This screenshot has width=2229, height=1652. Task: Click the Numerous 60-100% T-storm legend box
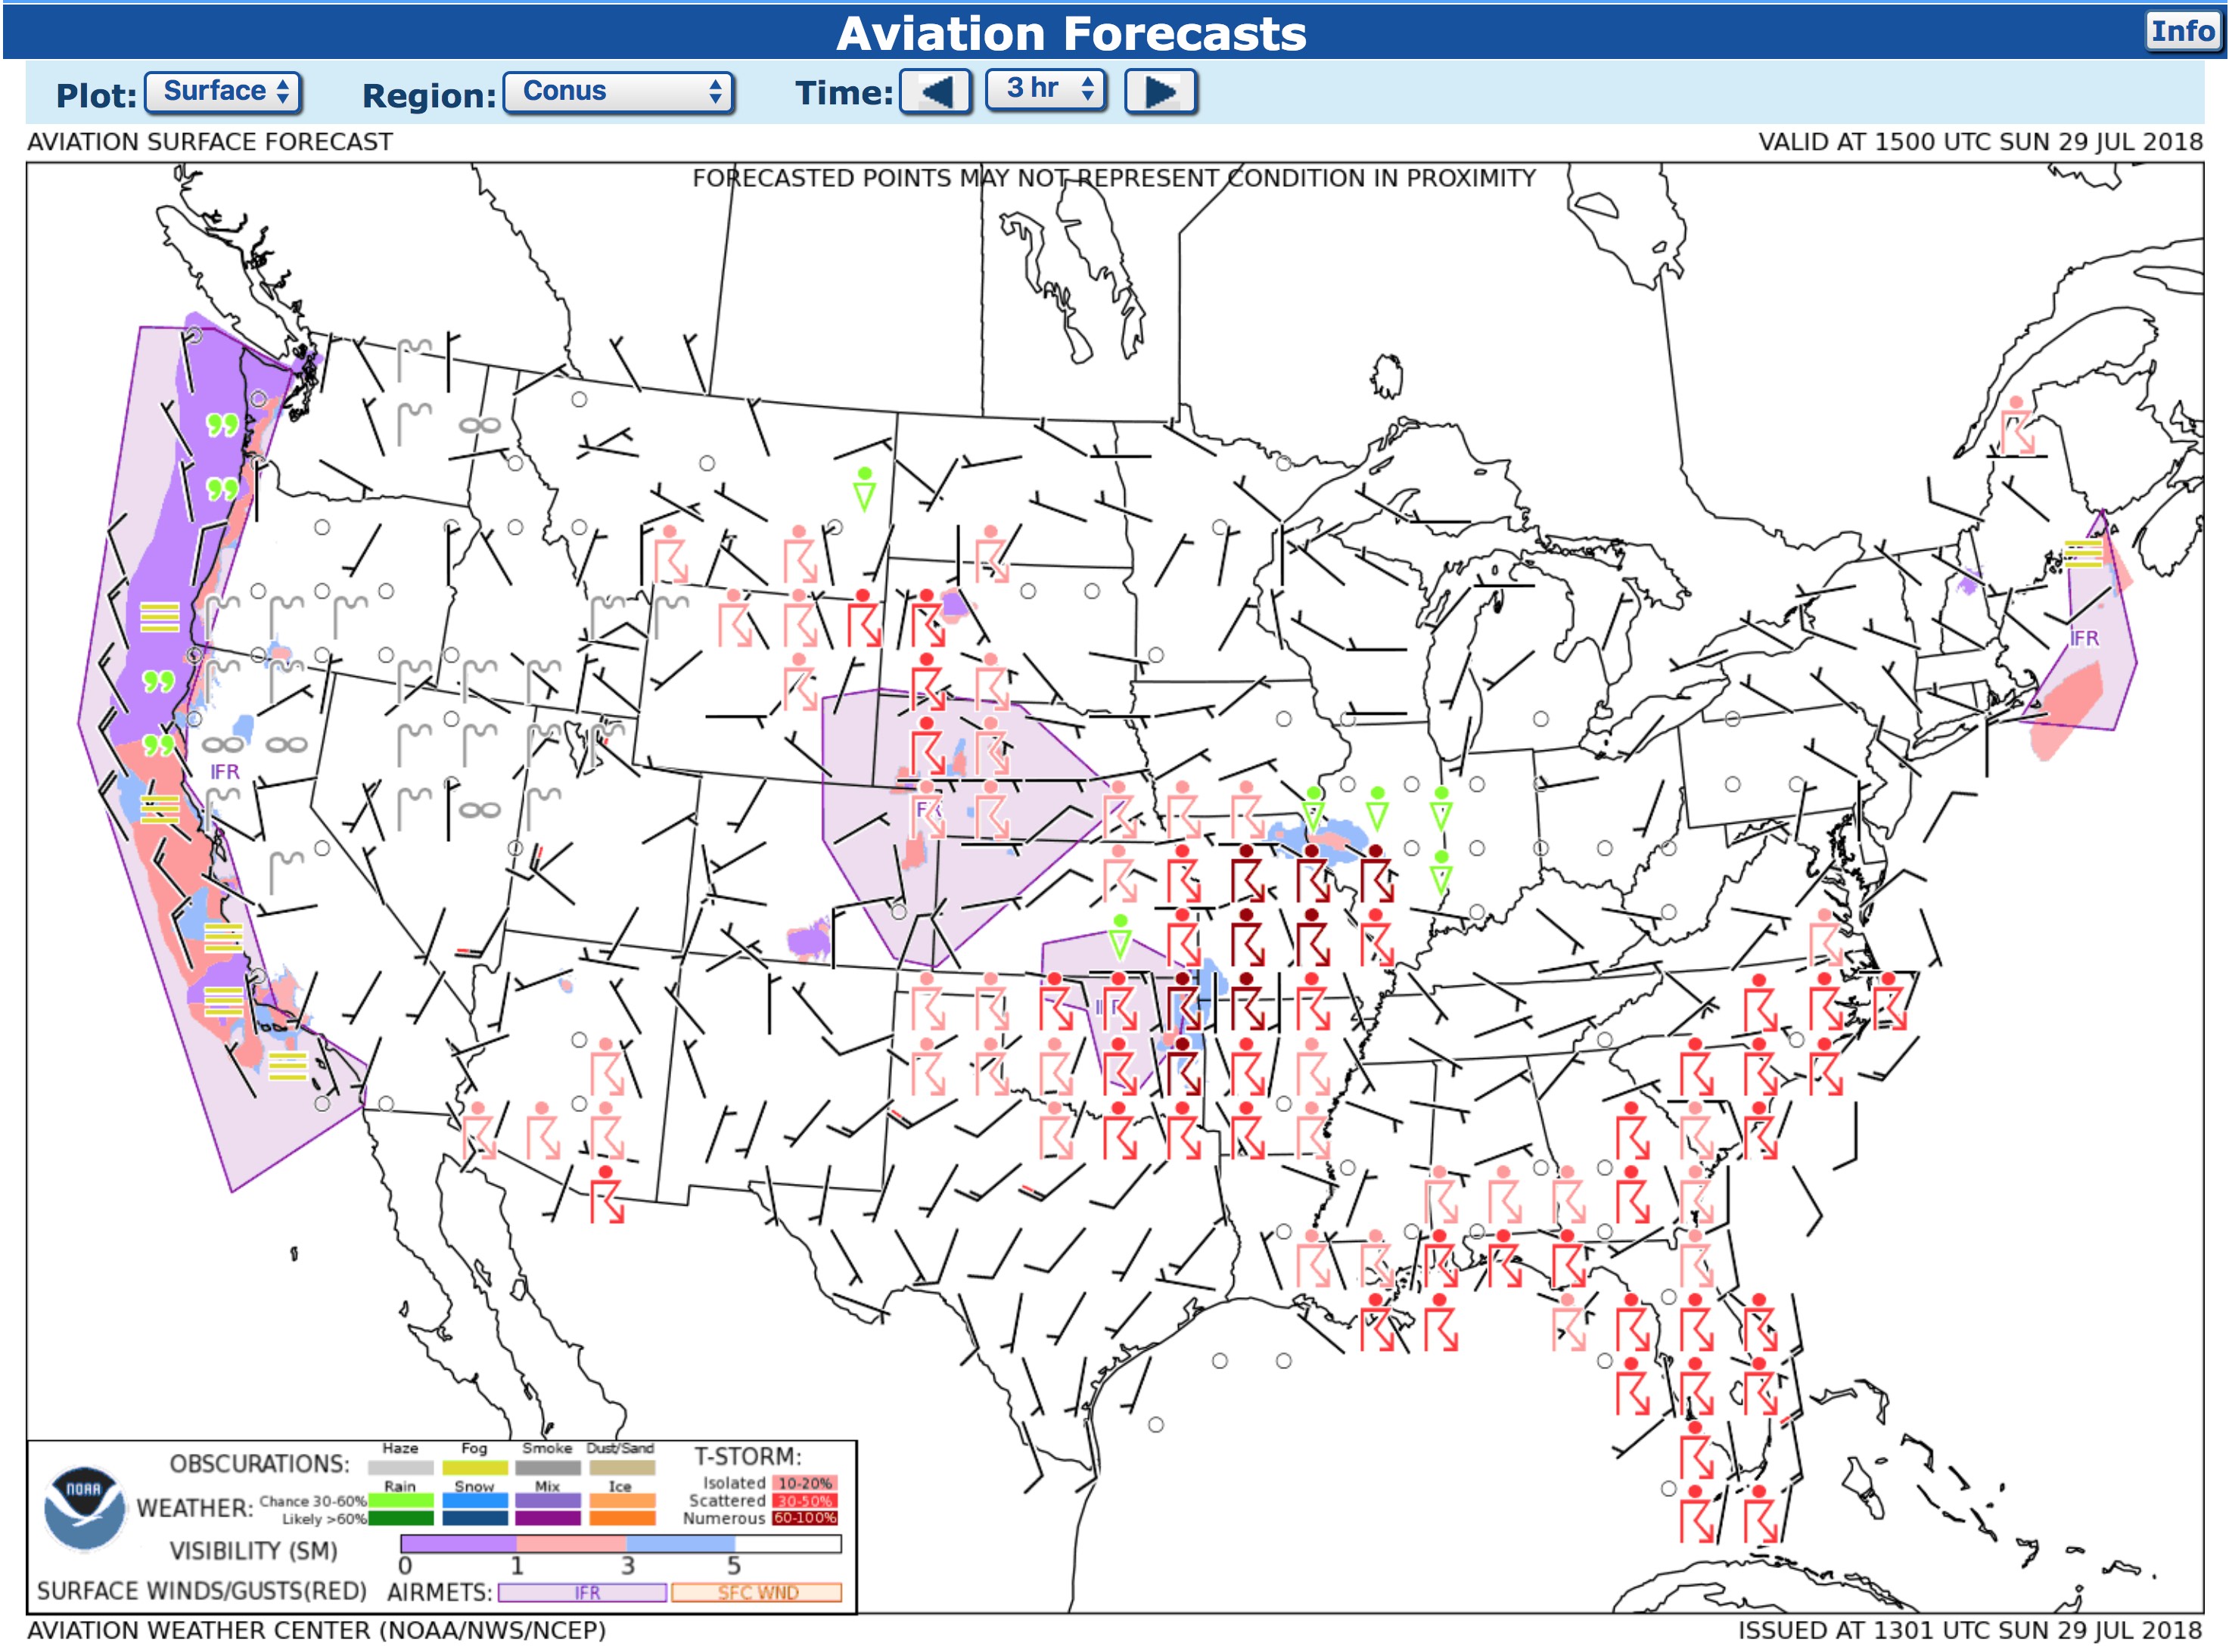804,1518
